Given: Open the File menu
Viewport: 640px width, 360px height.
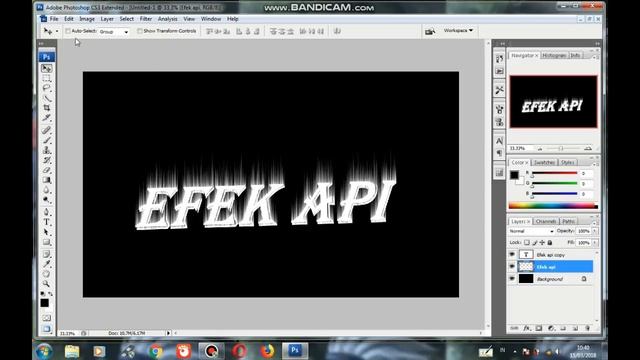Looking at the screenshot, I should 54,19.
